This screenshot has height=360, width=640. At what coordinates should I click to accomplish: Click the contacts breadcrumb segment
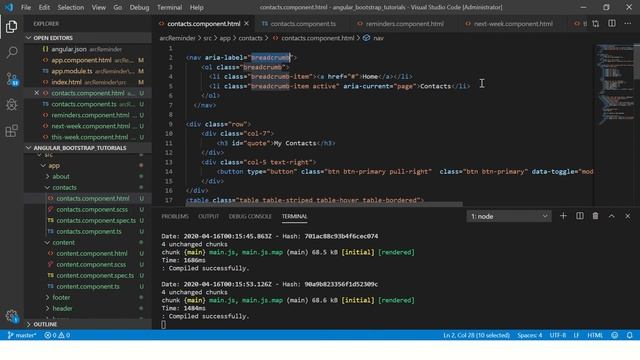[x=250, y=38]
